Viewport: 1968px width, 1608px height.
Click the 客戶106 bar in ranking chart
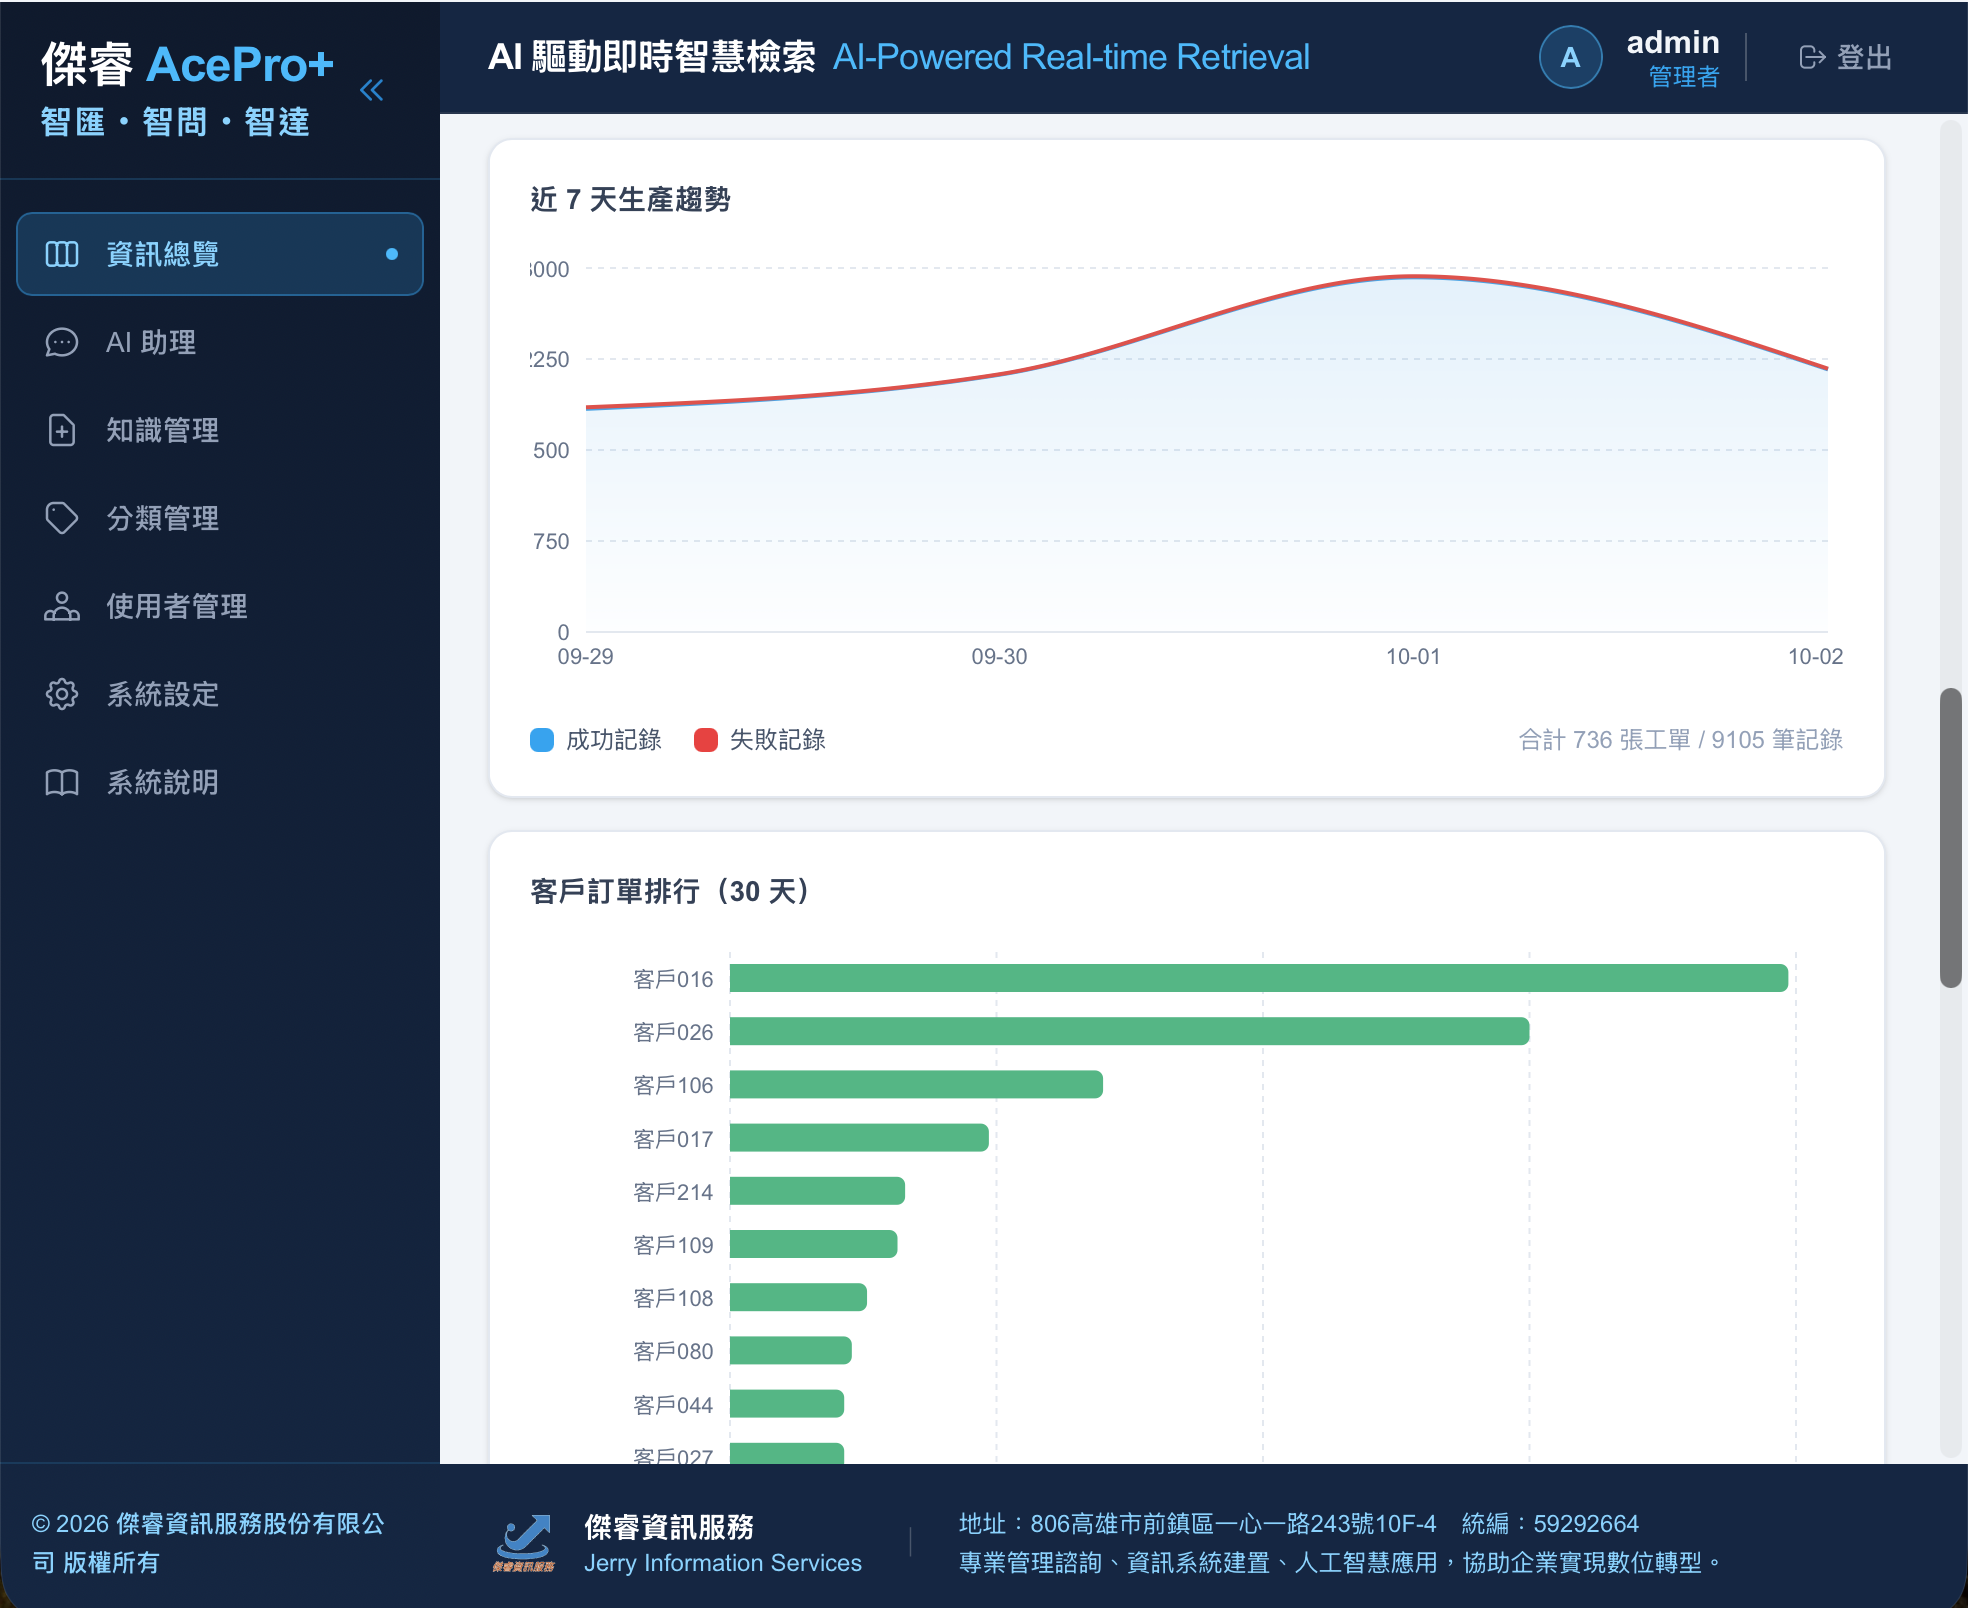tap(916, 1084)
